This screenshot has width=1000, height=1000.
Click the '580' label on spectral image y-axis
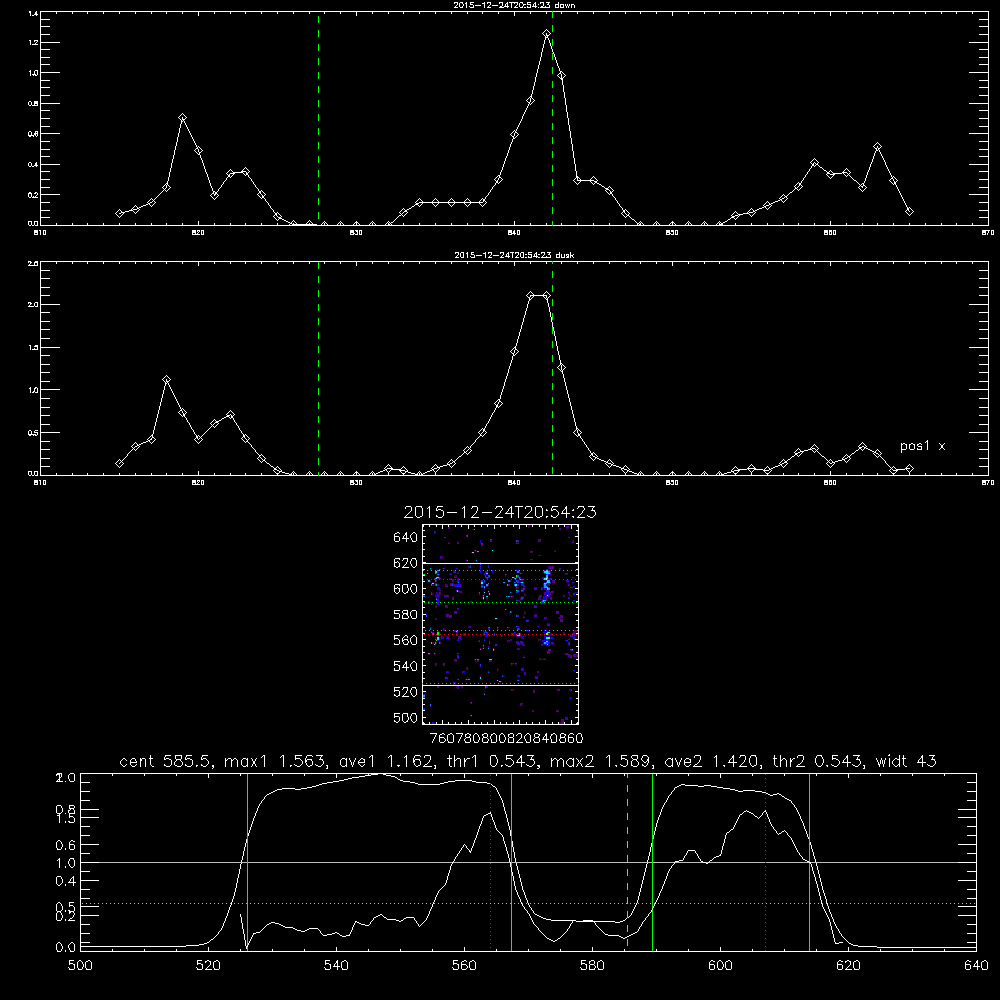pos(406,615)
